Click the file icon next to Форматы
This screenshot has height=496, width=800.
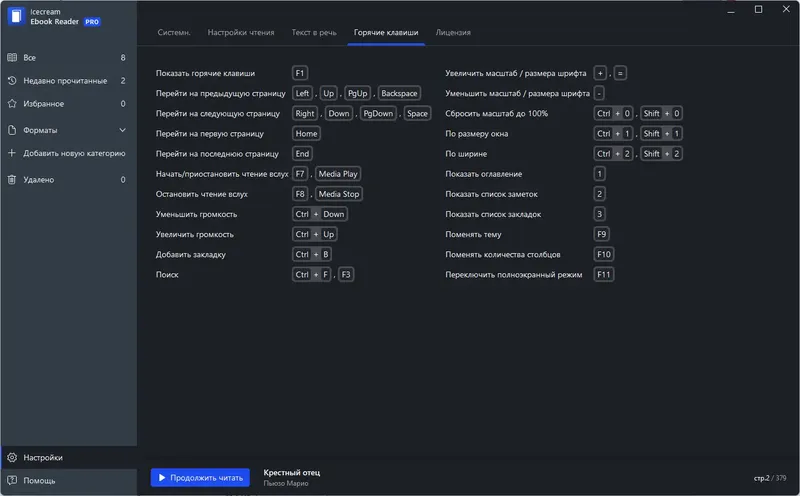pos(12,130)
